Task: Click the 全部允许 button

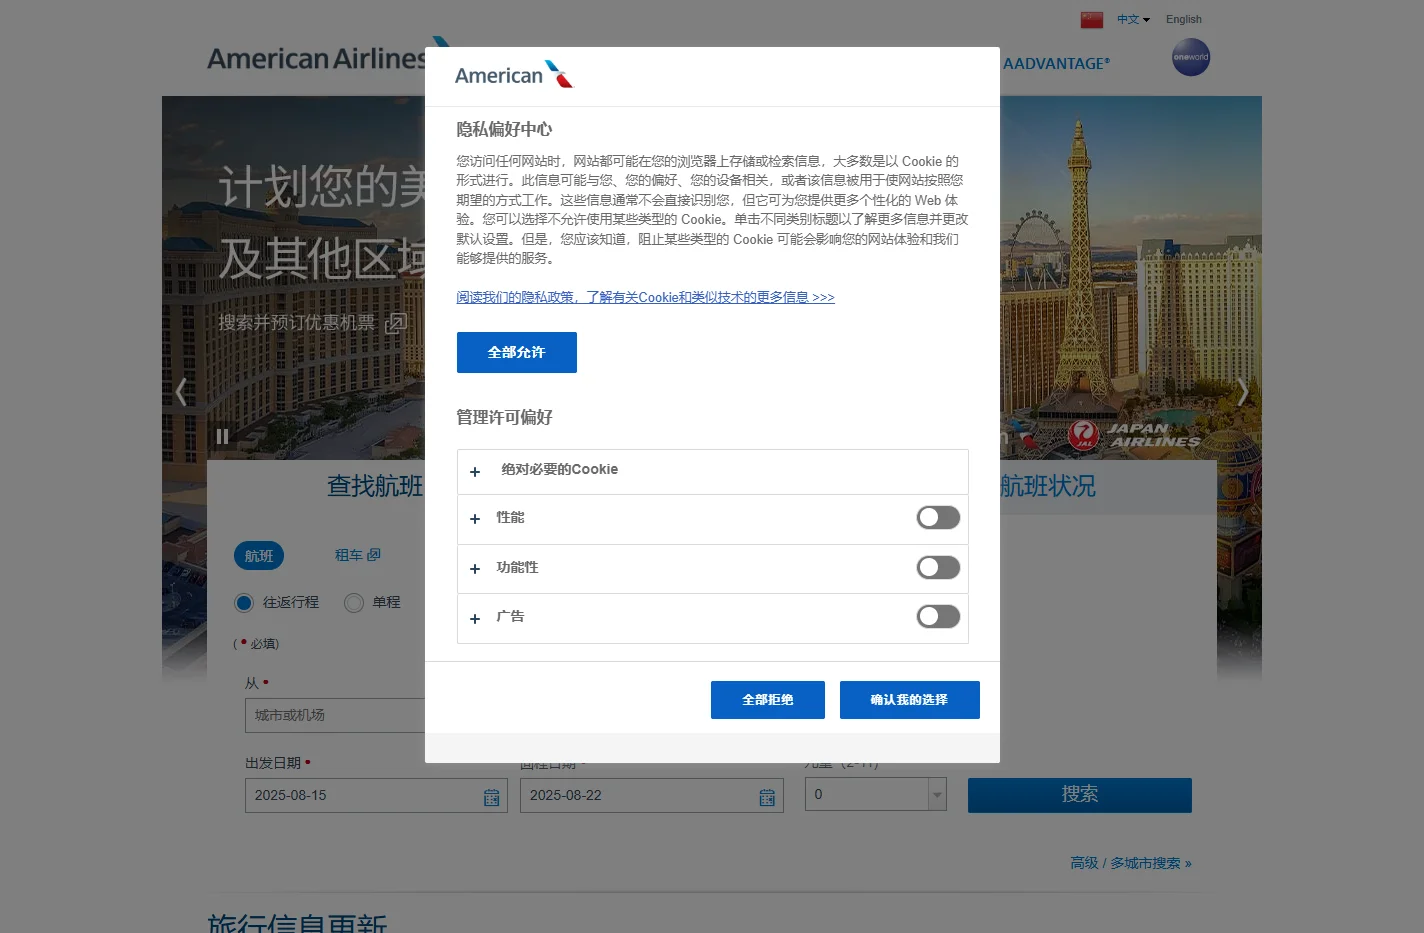Action: coord(517,352)
